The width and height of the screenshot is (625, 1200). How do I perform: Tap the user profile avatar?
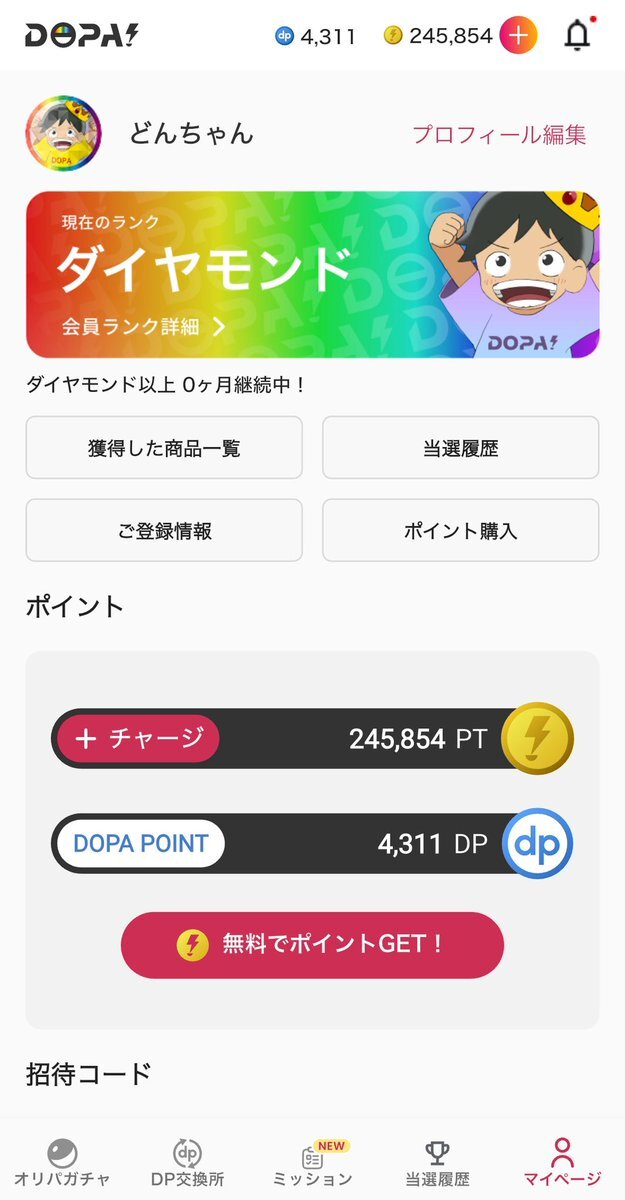tap(63, 134)
